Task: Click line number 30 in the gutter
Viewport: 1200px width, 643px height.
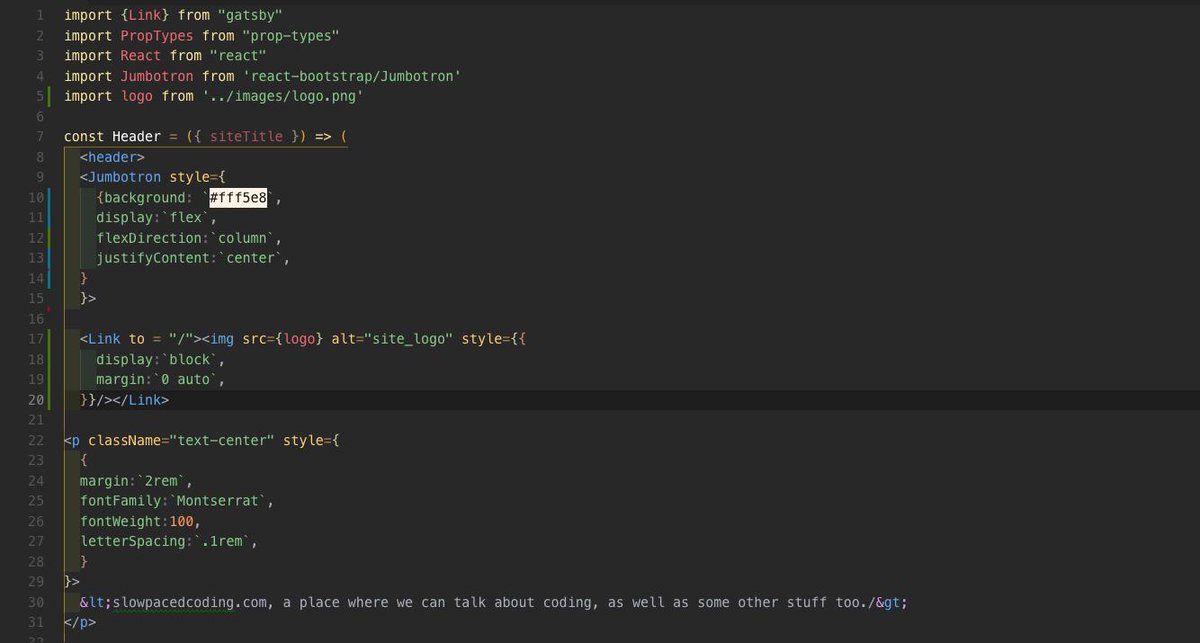Action: (36, 602)
